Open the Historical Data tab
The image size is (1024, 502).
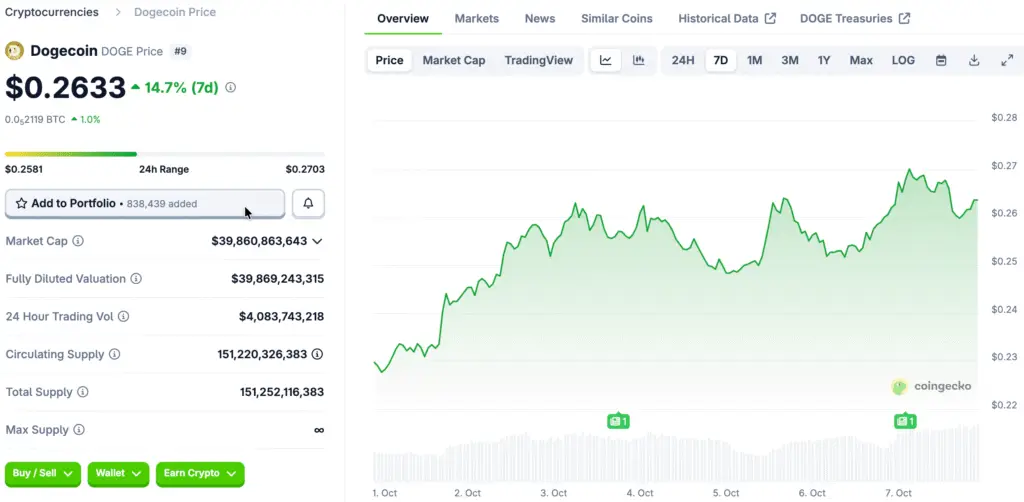click(726, 18)
